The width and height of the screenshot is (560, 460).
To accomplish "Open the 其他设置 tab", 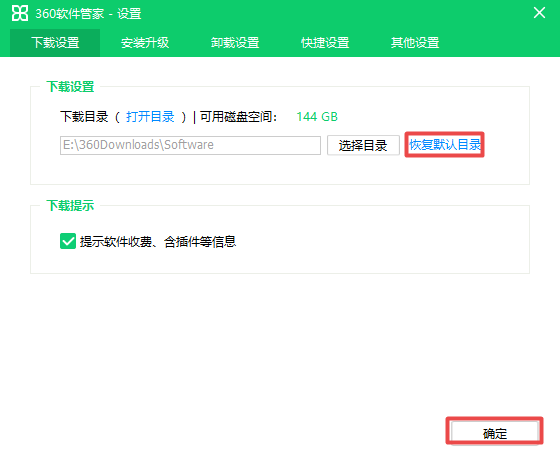I will click(x=415, y=42).
